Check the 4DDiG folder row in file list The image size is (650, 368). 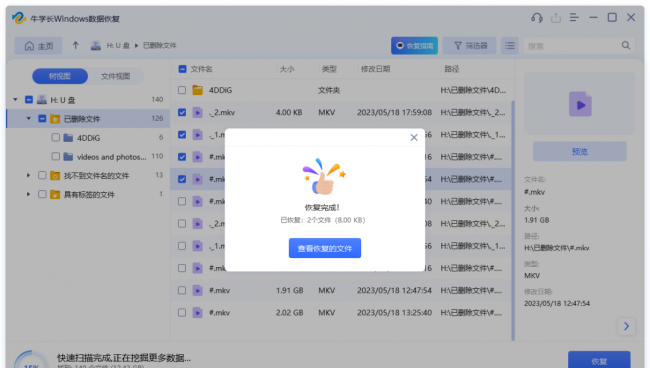[x=182, y=90]
